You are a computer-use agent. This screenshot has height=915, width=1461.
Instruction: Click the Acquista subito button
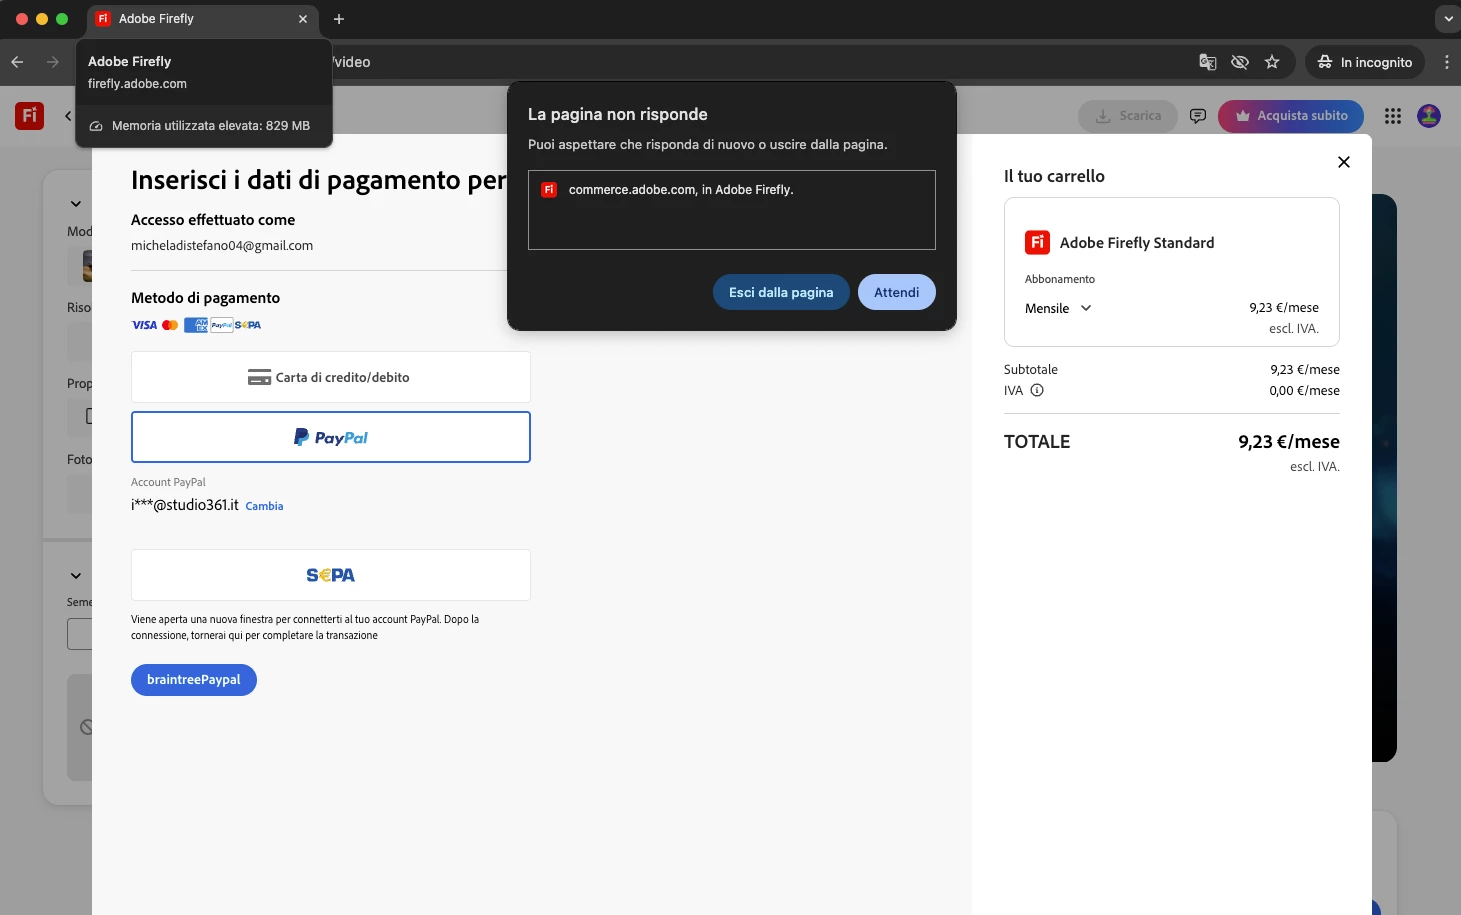point(1291,116)
